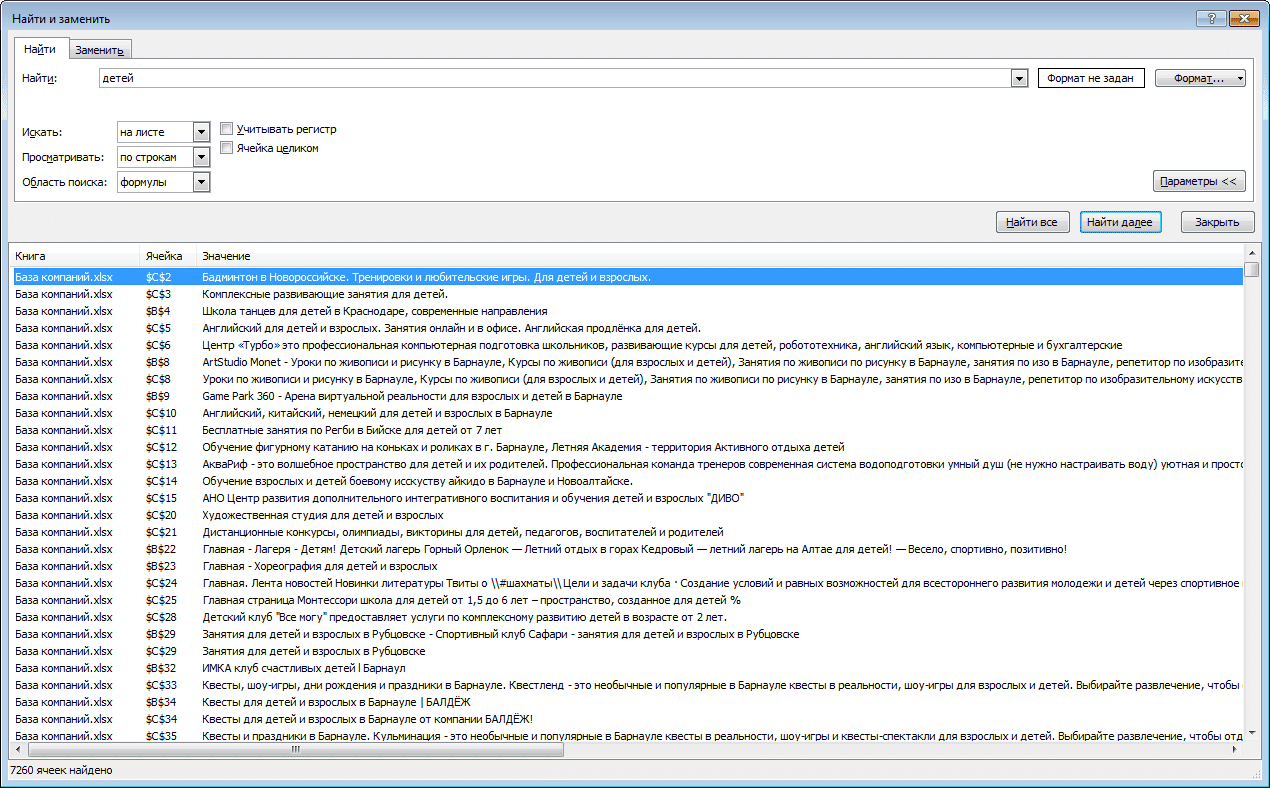Select the result row for cell $B$29
Image resolution: width=1270 pixels, height=788 pixels.
(x=627, y=634)
